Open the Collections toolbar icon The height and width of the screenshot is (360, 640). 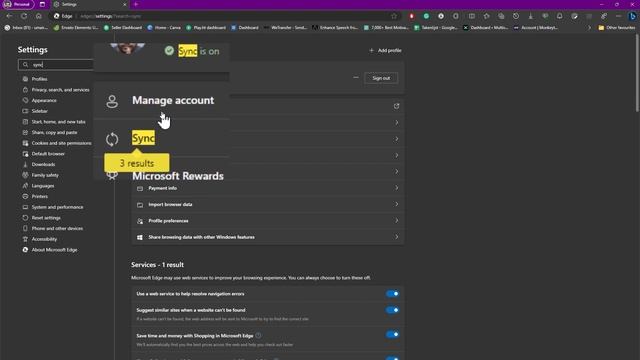[x=501, y=16]
